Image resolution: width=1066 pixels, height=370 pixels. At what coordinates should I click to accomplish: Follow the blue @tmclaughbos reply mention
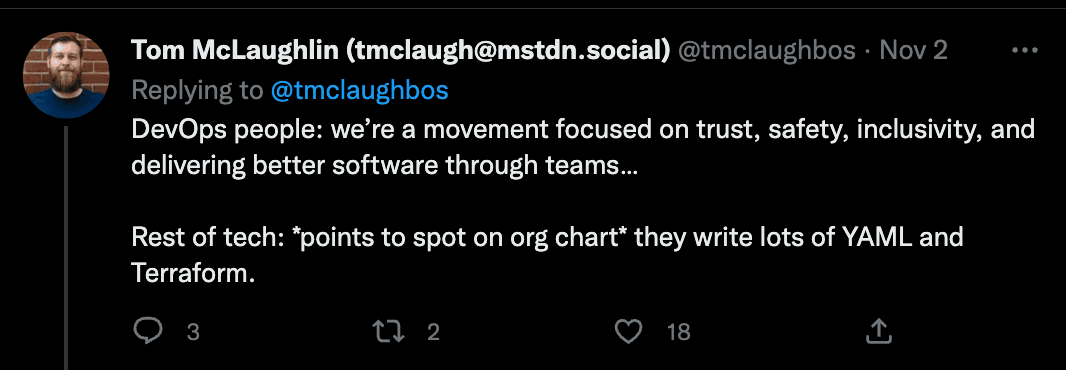coord(359,90)
